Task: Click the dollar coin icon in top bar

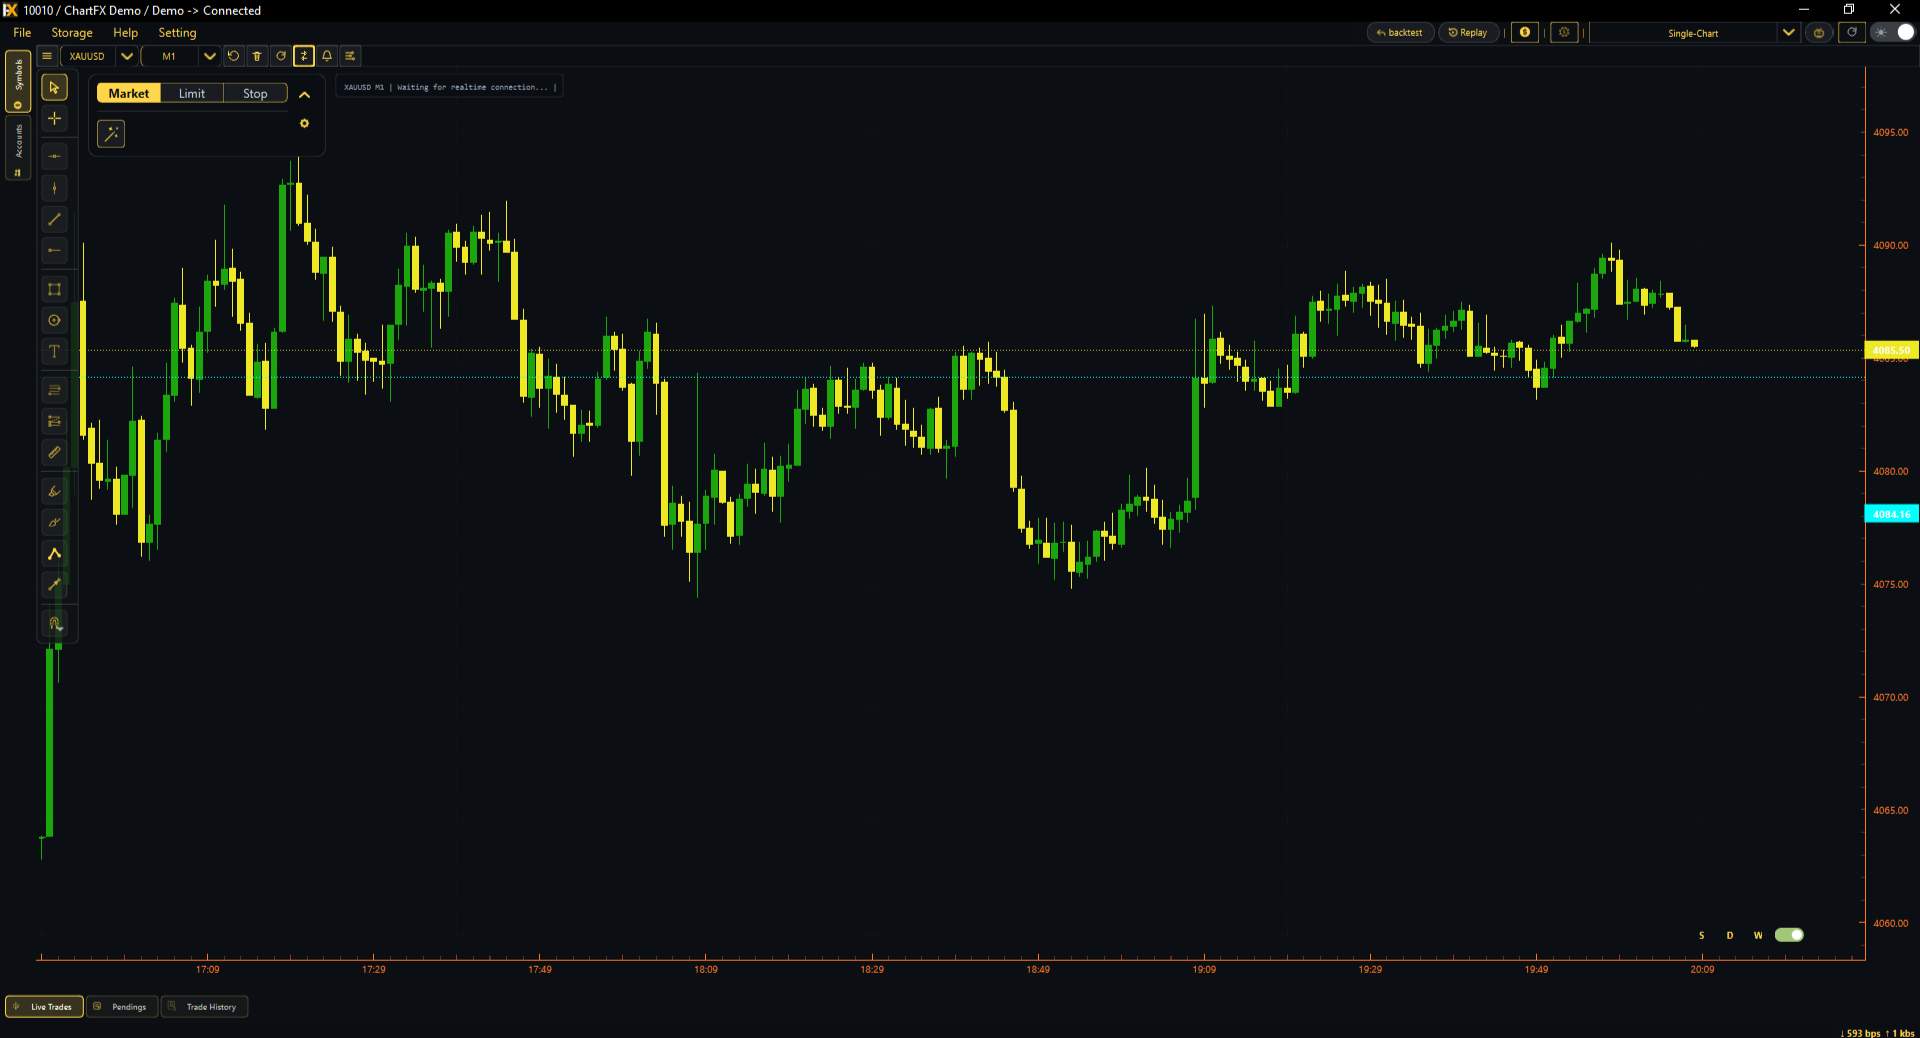Action: click(1525, 33)
